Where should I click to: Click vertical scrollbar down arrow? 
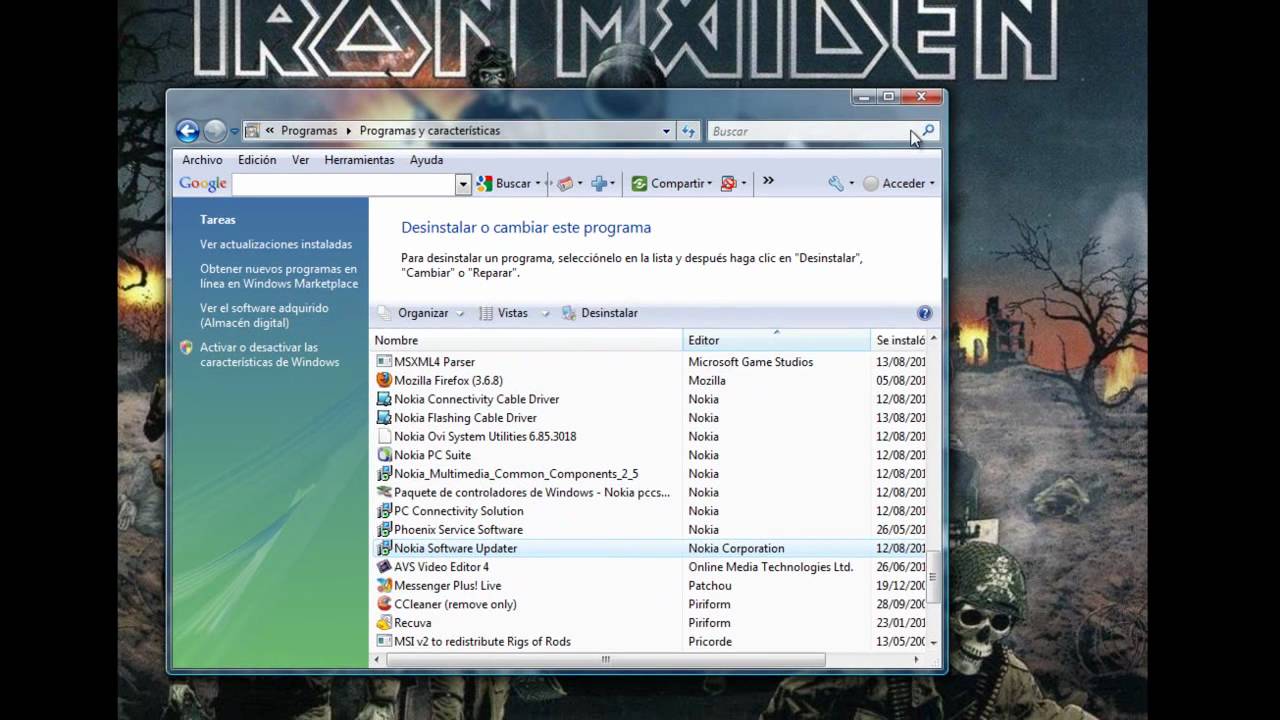934,642
